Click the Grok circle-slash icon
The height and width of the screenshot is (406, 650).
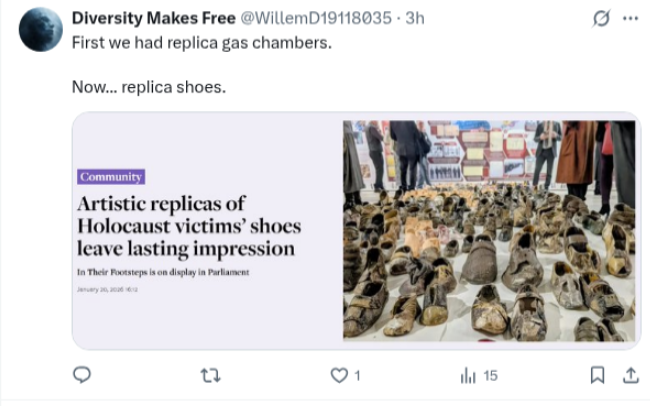coord(601,19)
